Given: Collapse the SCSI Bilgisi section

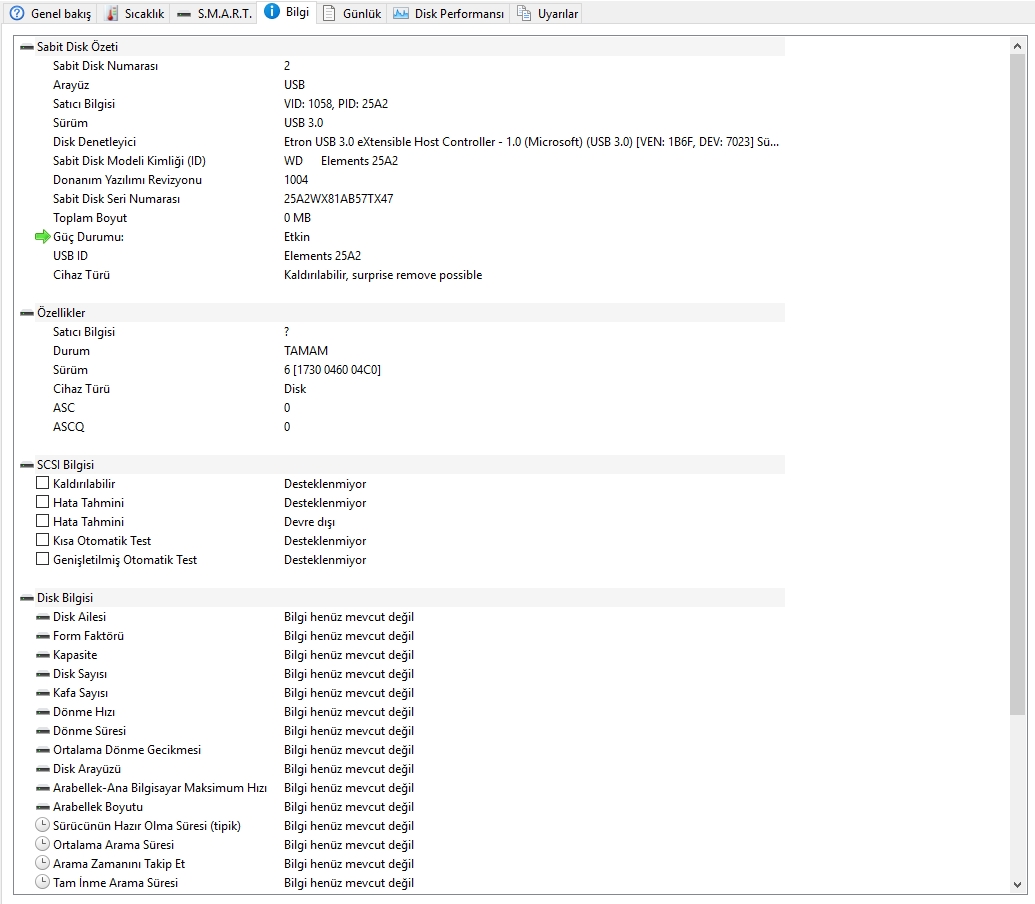Looking at the screenshot, I should [25, 464].
